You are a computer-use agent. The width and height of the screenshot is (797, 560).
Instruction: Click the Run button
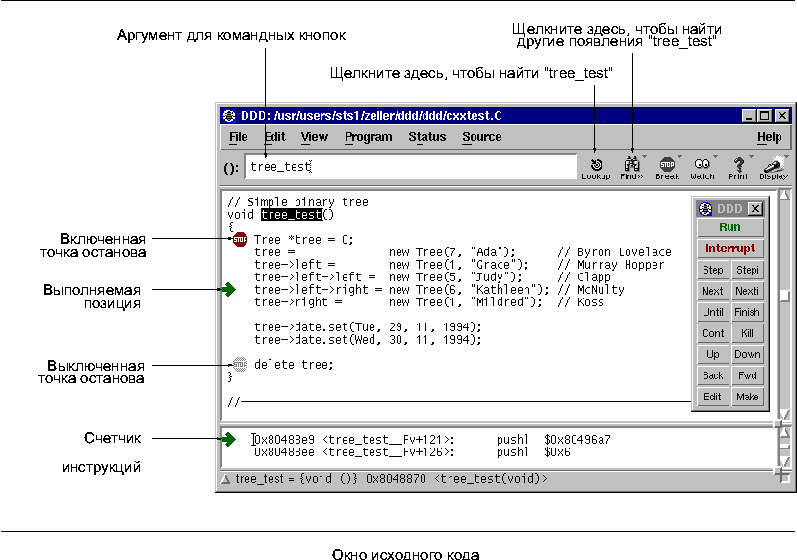(x=730, y=227)
